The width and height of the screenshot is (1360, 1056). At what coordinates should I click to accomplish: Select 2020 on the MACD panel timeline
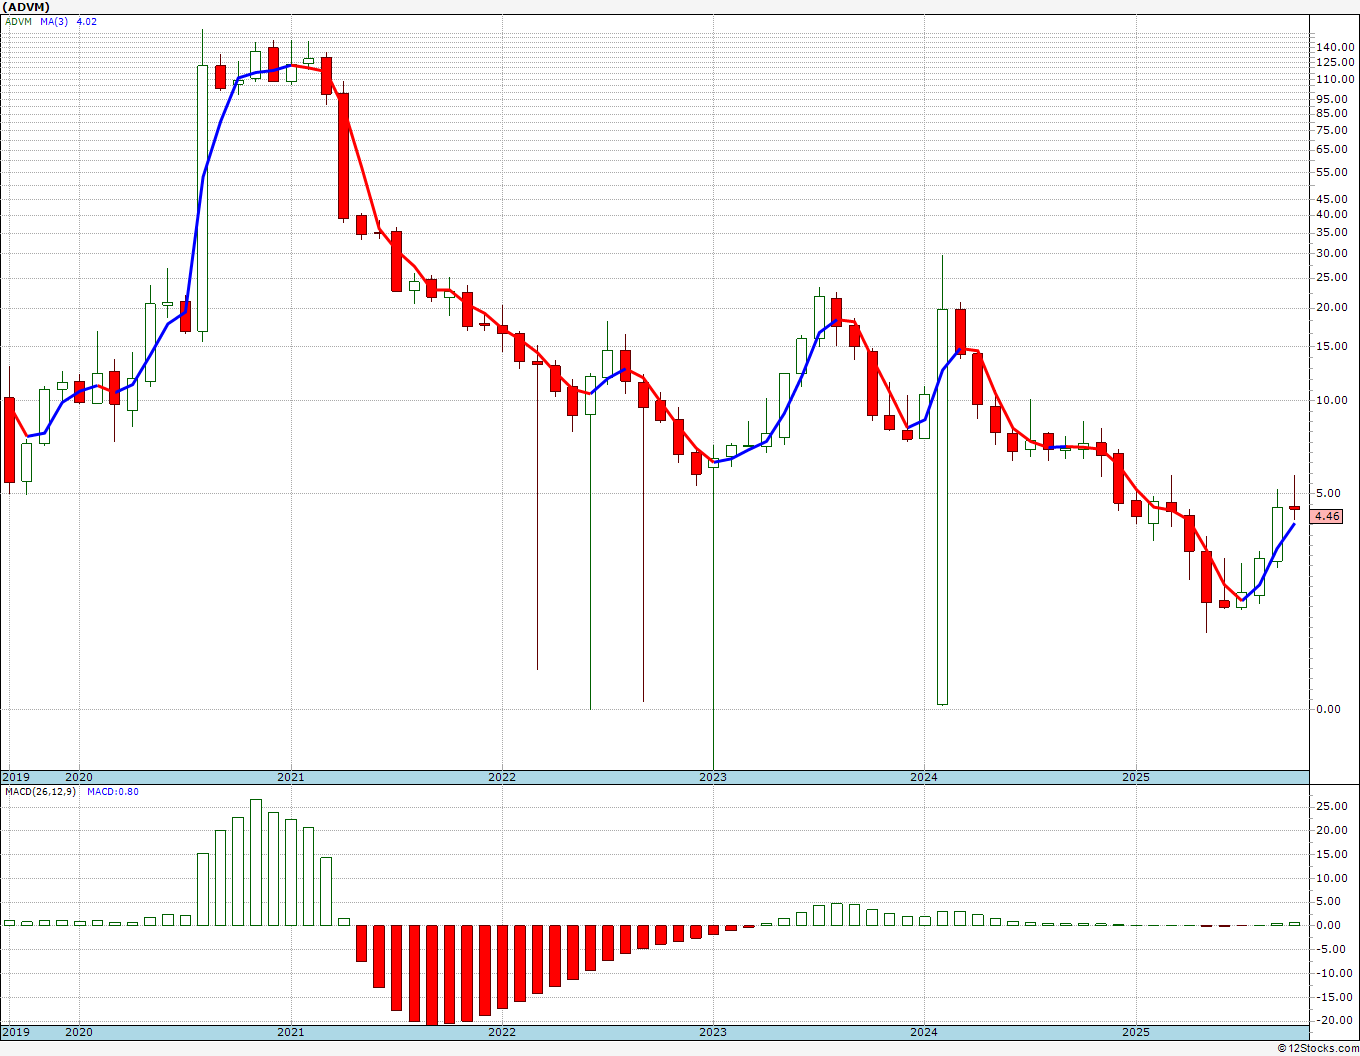pos(78,1032)
